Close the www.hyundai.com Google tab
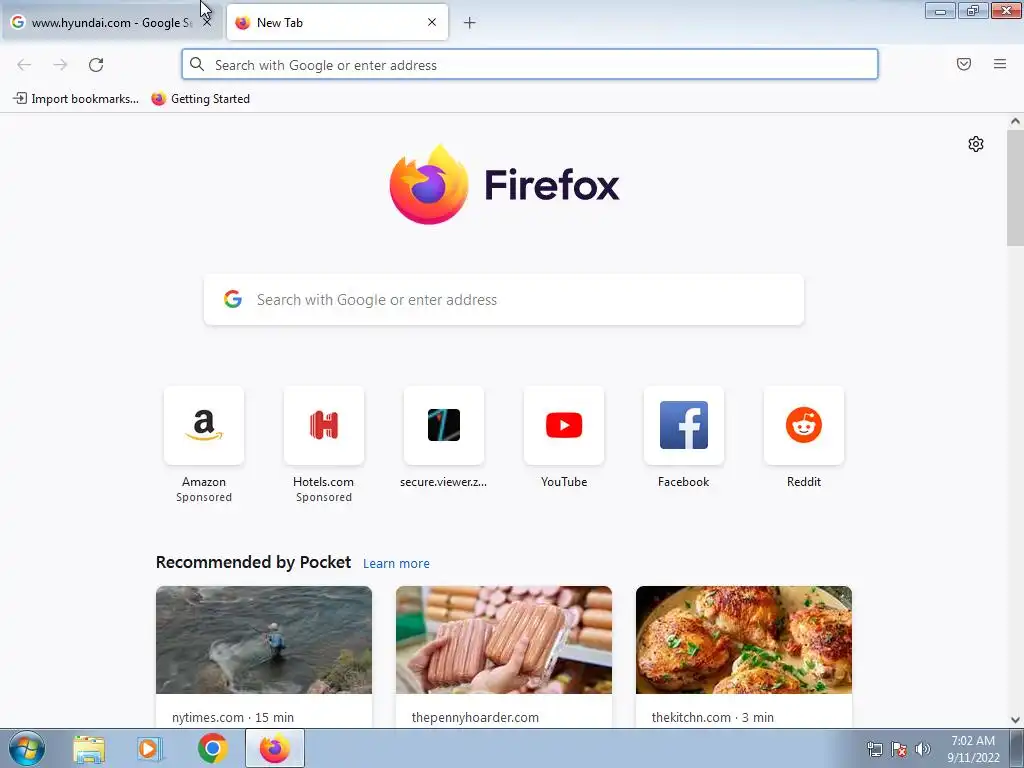This screenshot has width=1024, height=768. click(x=207, y=22)
